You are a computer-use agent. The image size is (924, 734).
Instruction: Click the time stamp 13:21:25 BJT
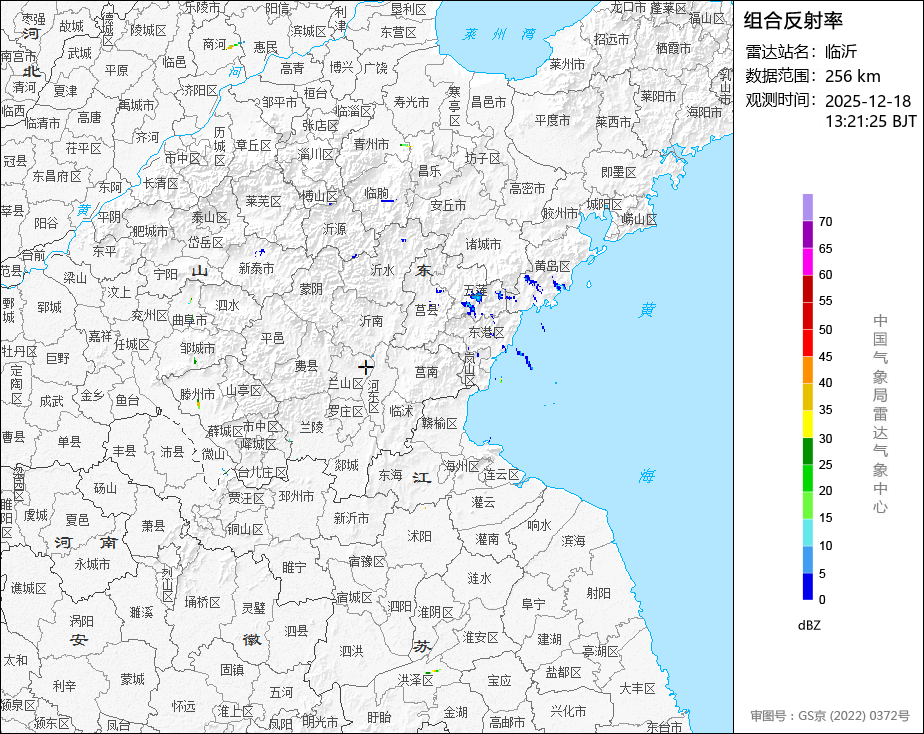point(870,121)
